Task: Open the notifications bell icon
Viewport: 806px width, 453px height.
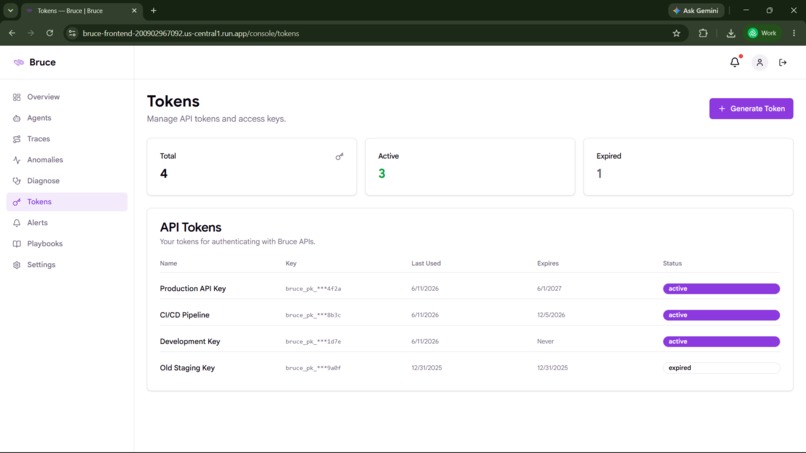Action: click(x=735, y=62)
